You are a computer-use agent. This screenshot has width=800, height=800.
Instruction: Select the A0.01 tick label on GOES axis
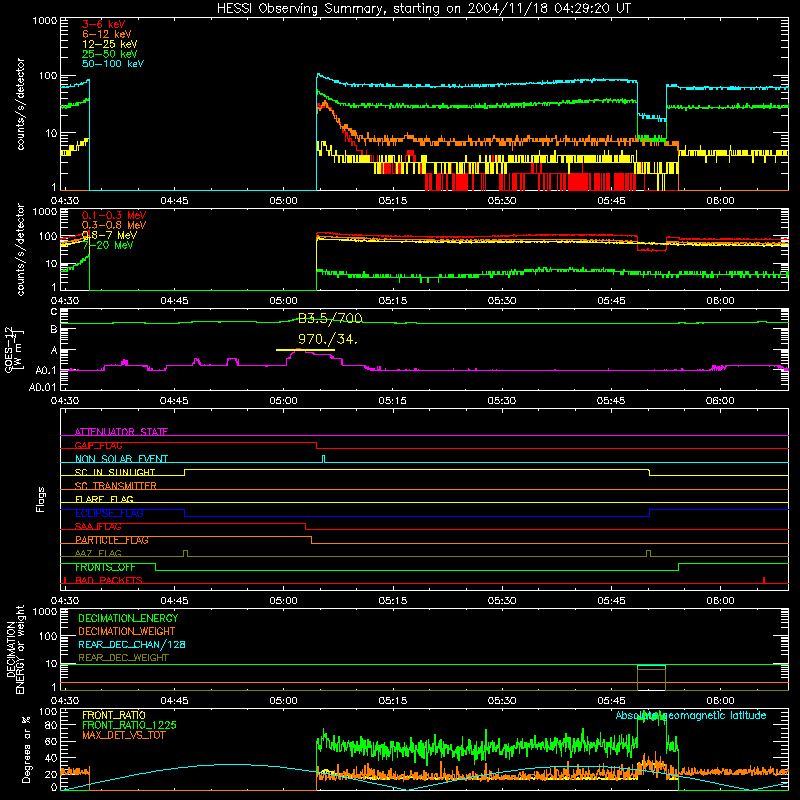[x=42, y=387]
